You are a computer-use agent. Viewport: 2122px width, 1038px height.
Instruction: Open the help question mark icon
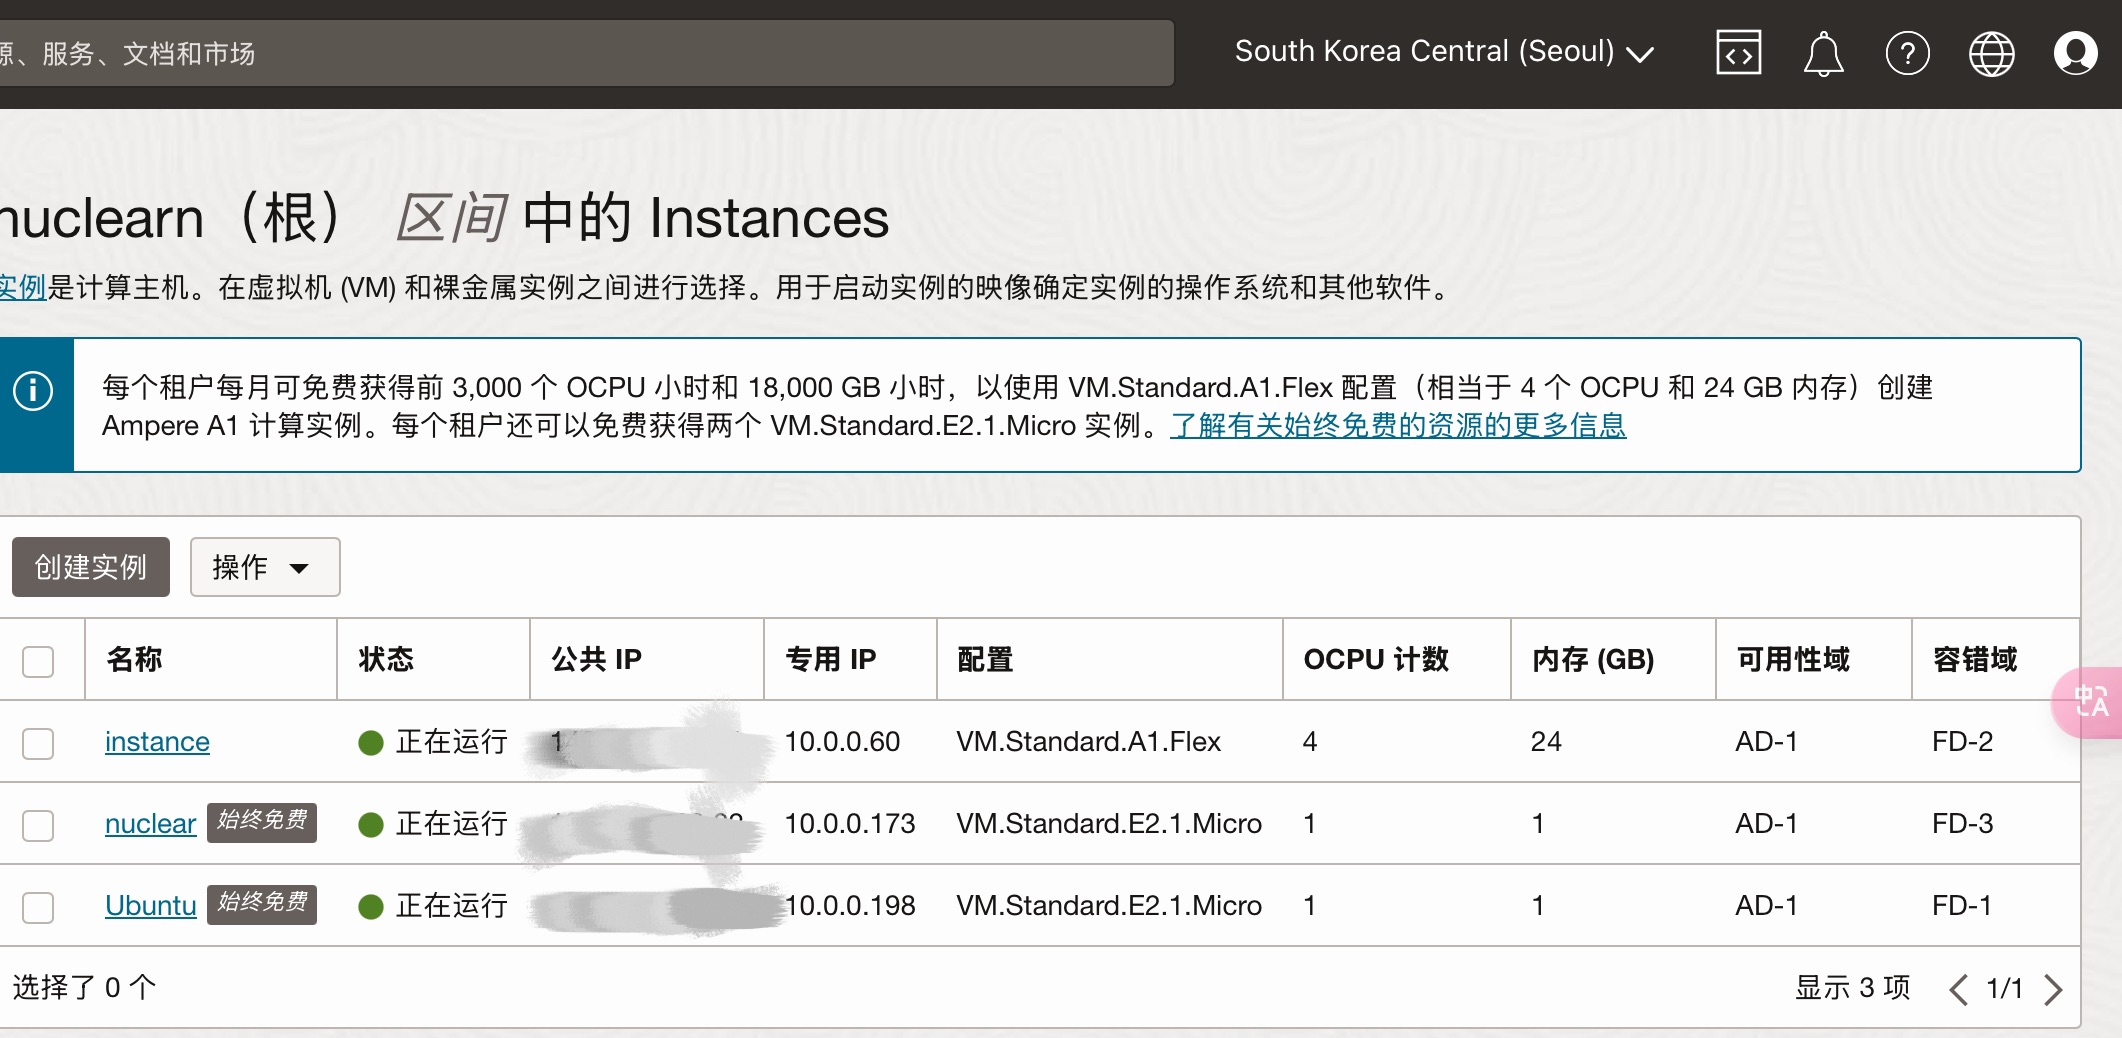tap(1907, 53)
